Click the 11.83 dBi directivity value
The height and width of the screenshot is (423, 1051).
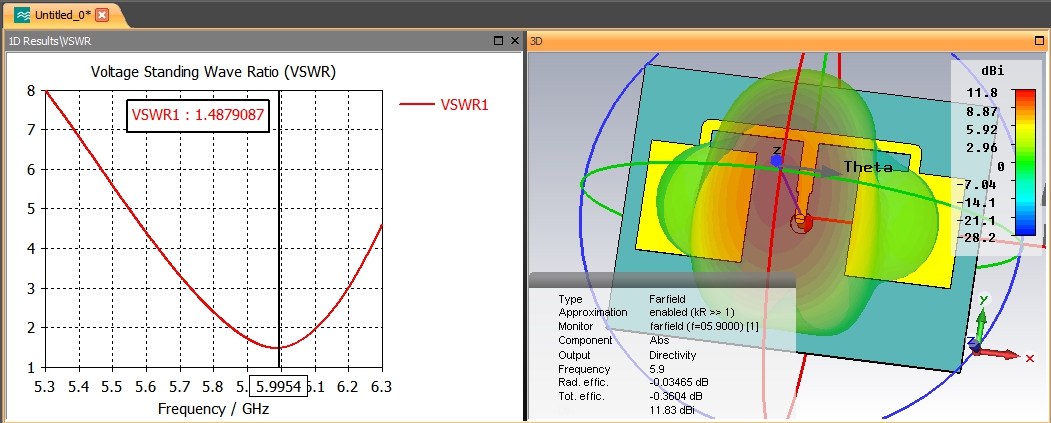coord(672,410)
